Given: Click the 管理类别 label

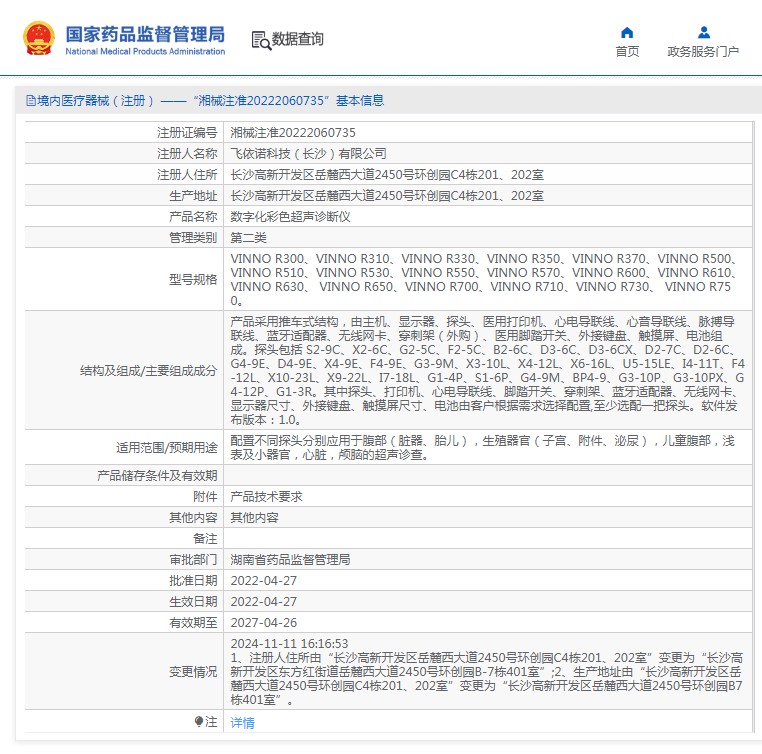Looking at the screenshot, I should [x=193, y=237].
